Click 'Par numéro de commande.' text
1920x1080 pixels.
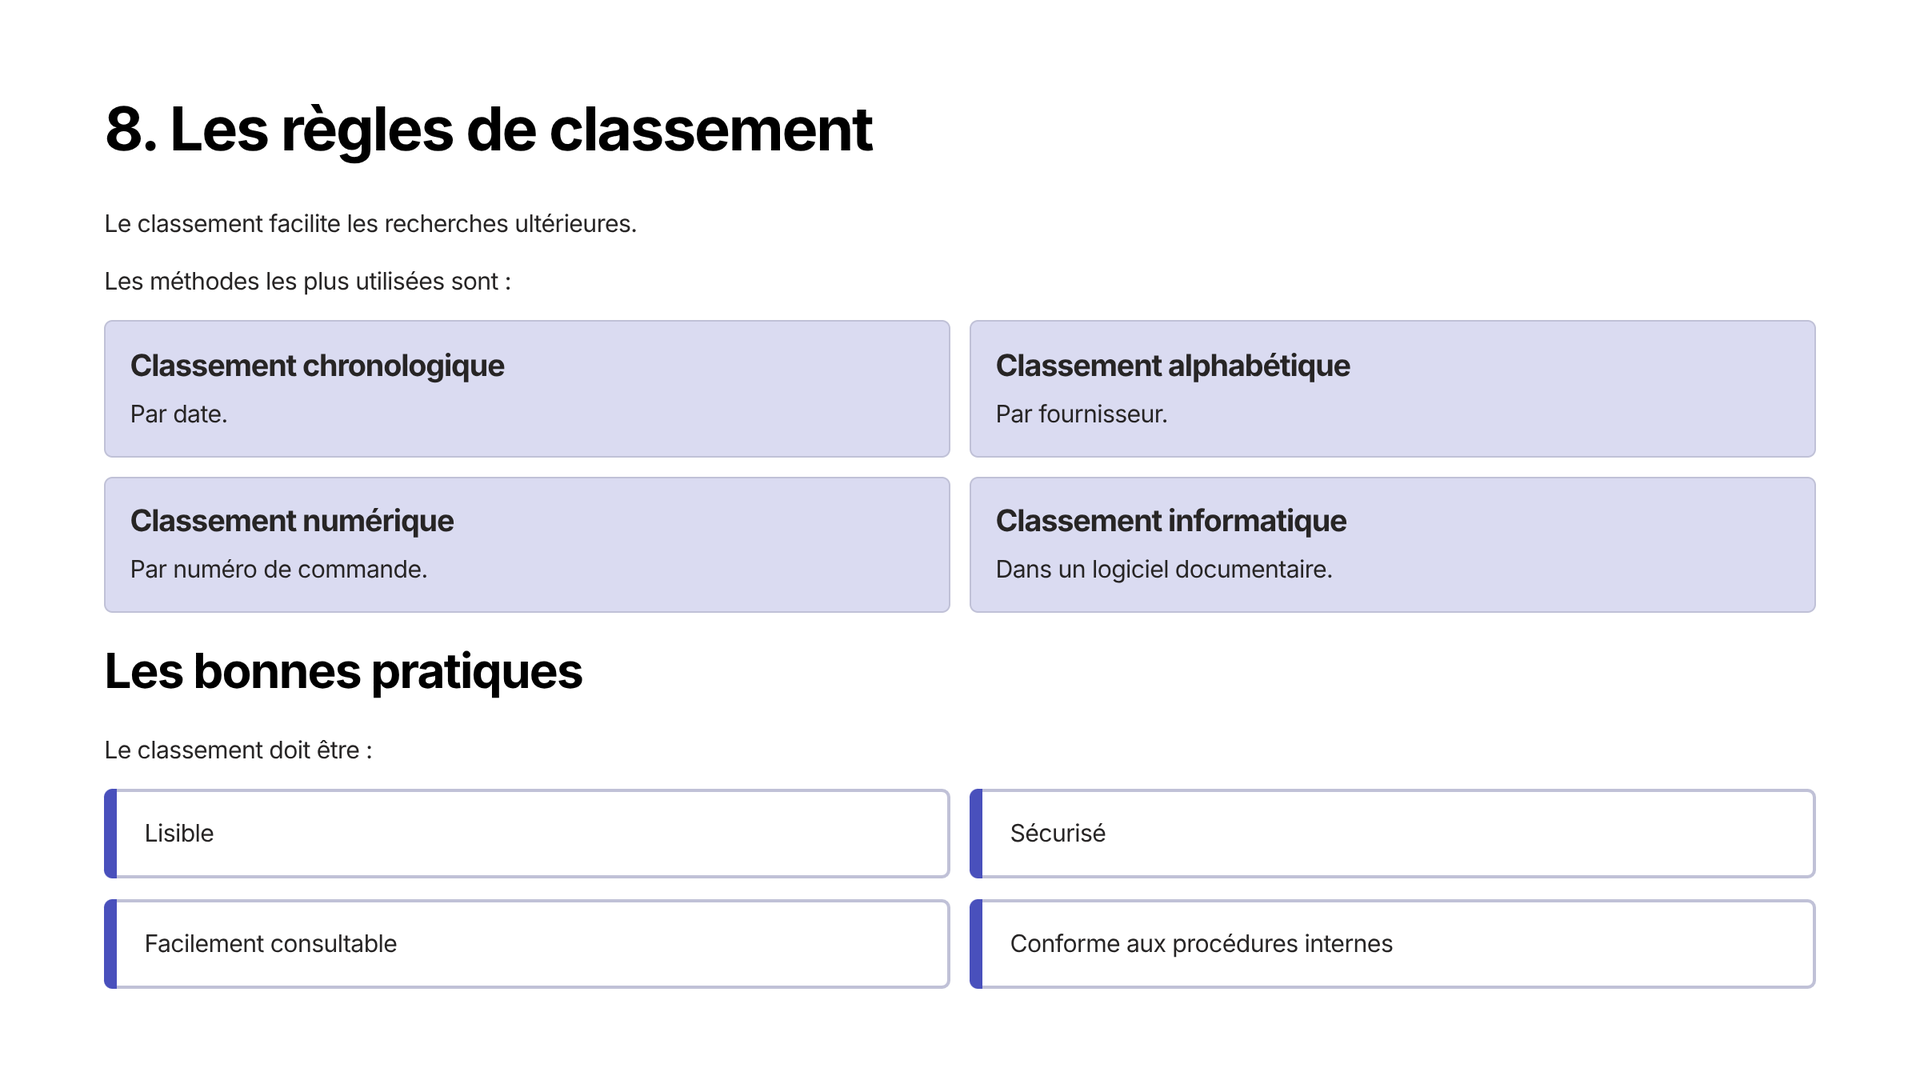click(x=279, y=569)
